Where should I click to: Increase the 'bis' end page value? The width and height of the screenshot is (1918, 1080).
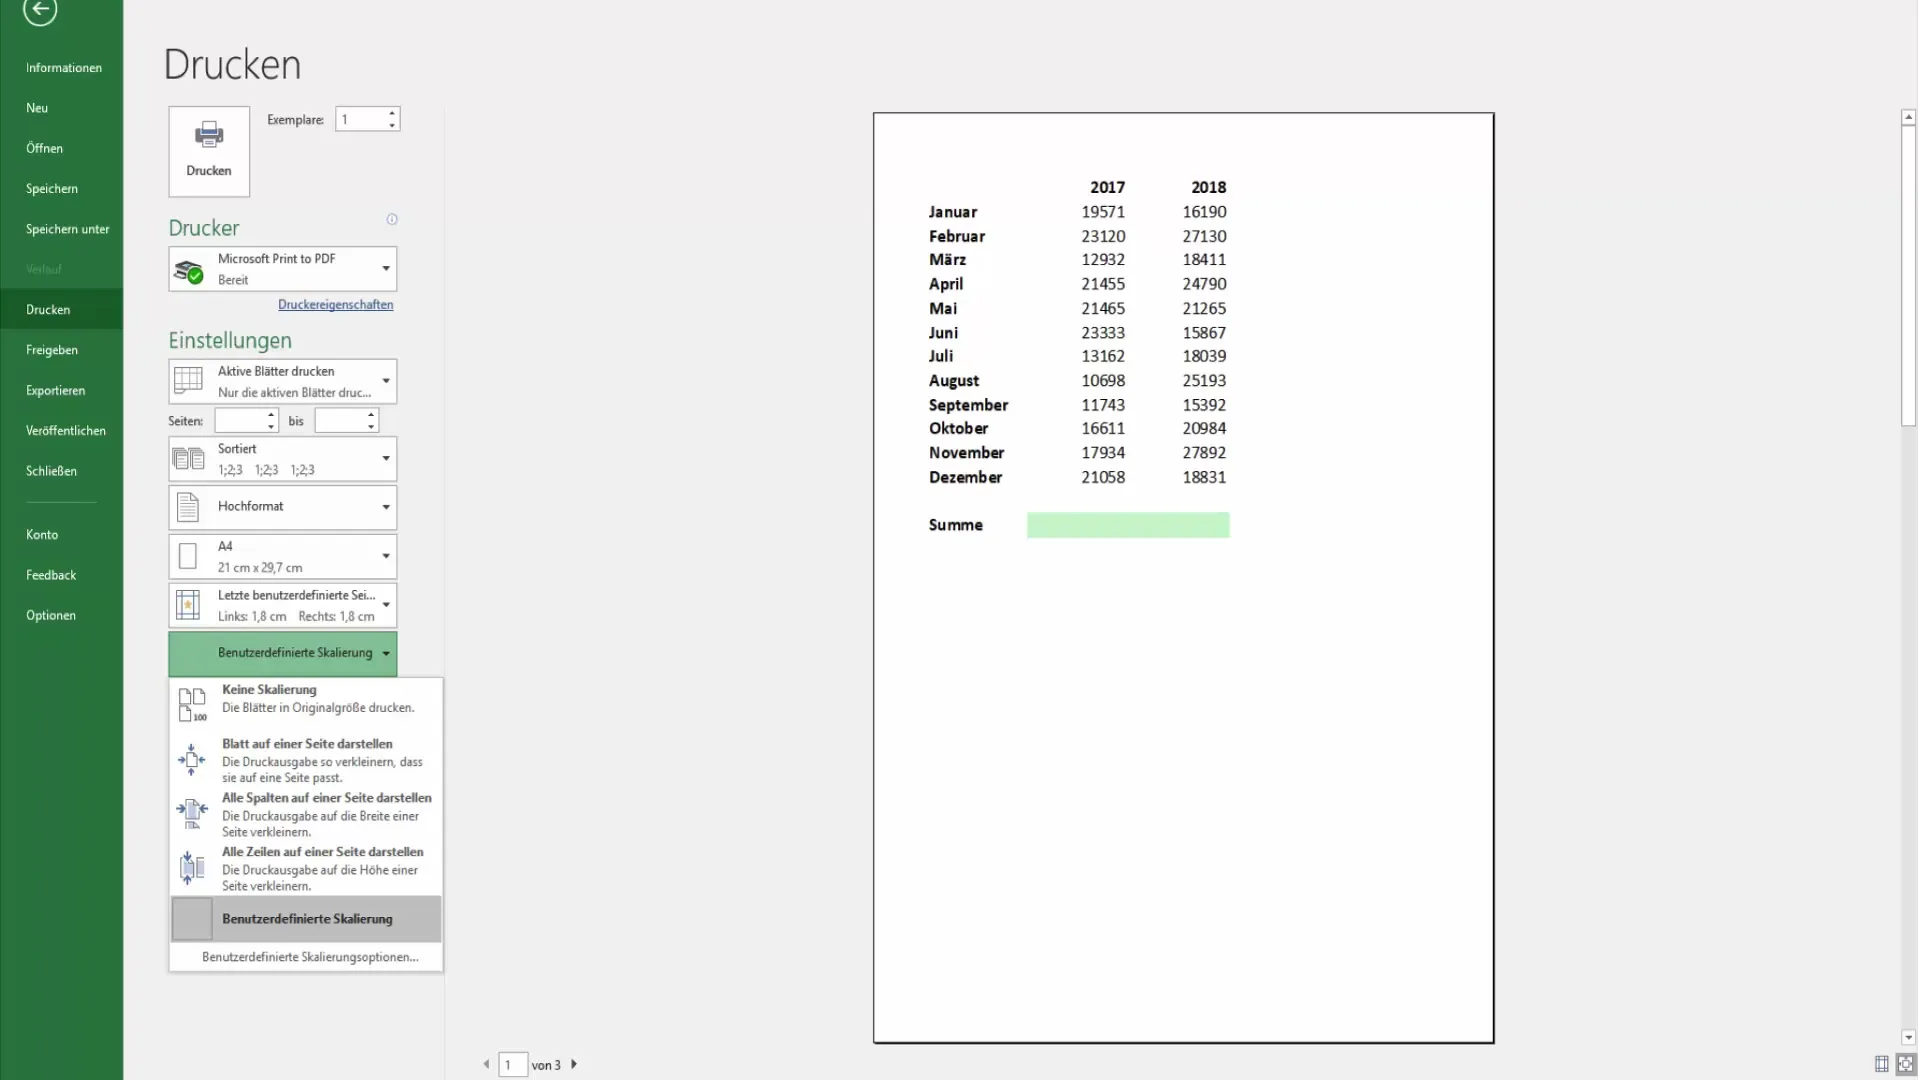pos(371,415)
